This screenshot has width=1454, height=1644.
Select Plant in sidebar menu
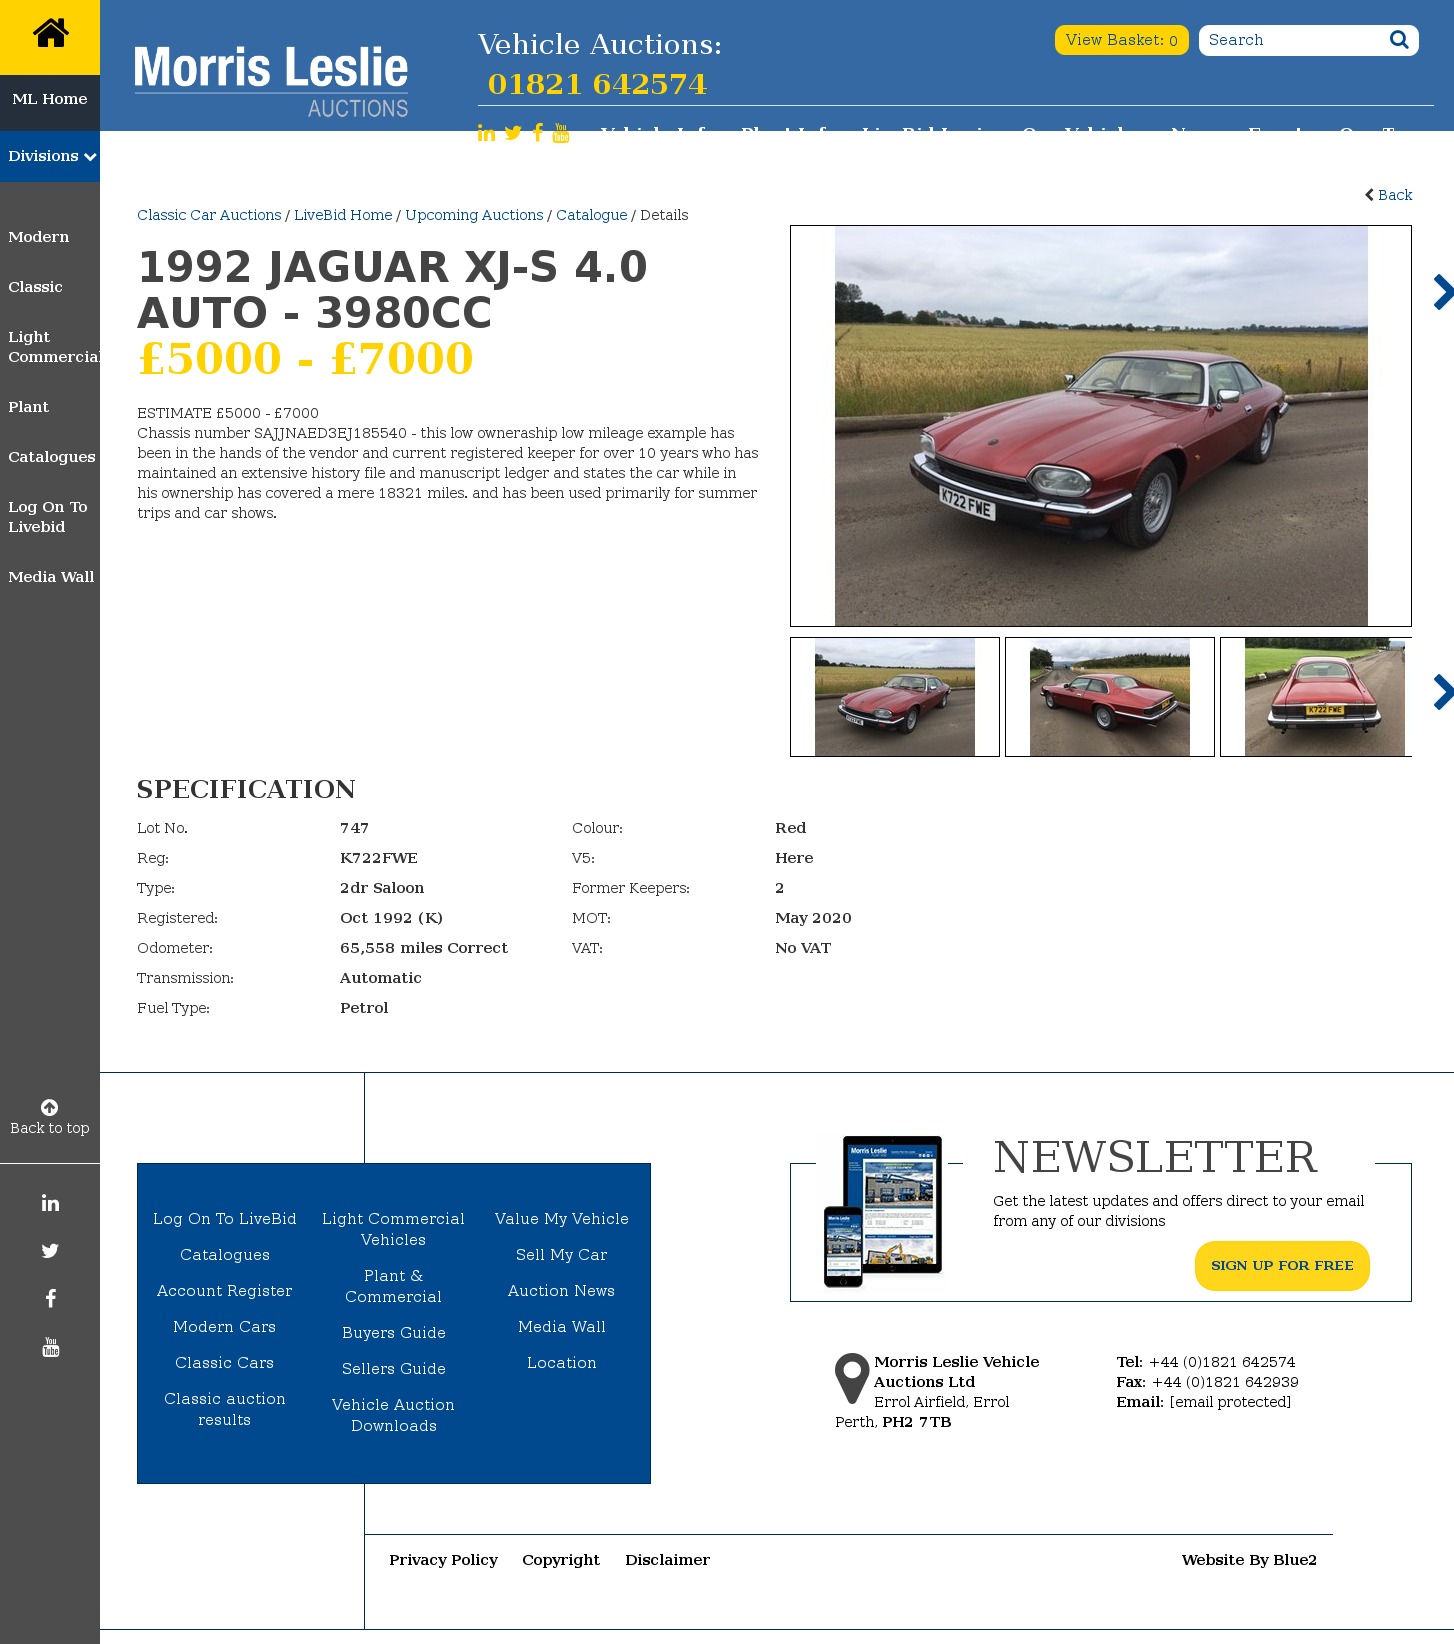click(x=28, y=407)
